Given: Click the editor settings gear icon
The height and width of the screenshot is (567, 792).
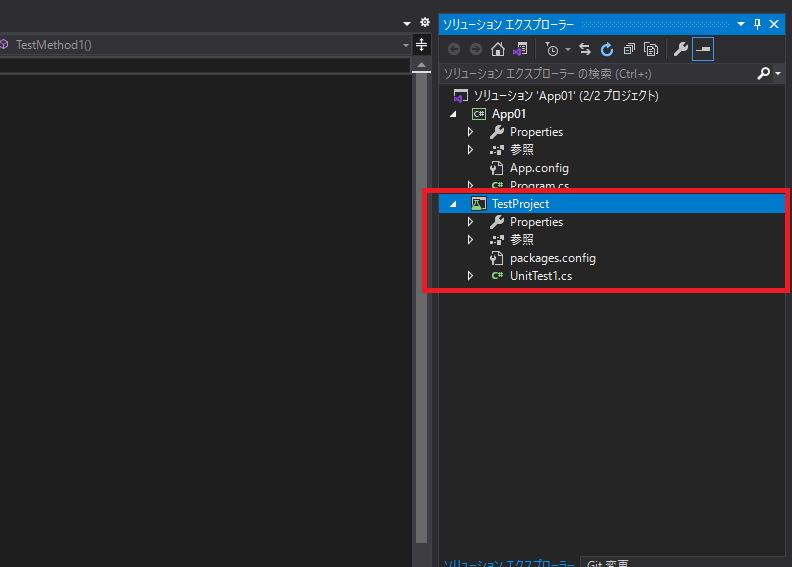Looking at the screenshot, I should coord(424,22).
